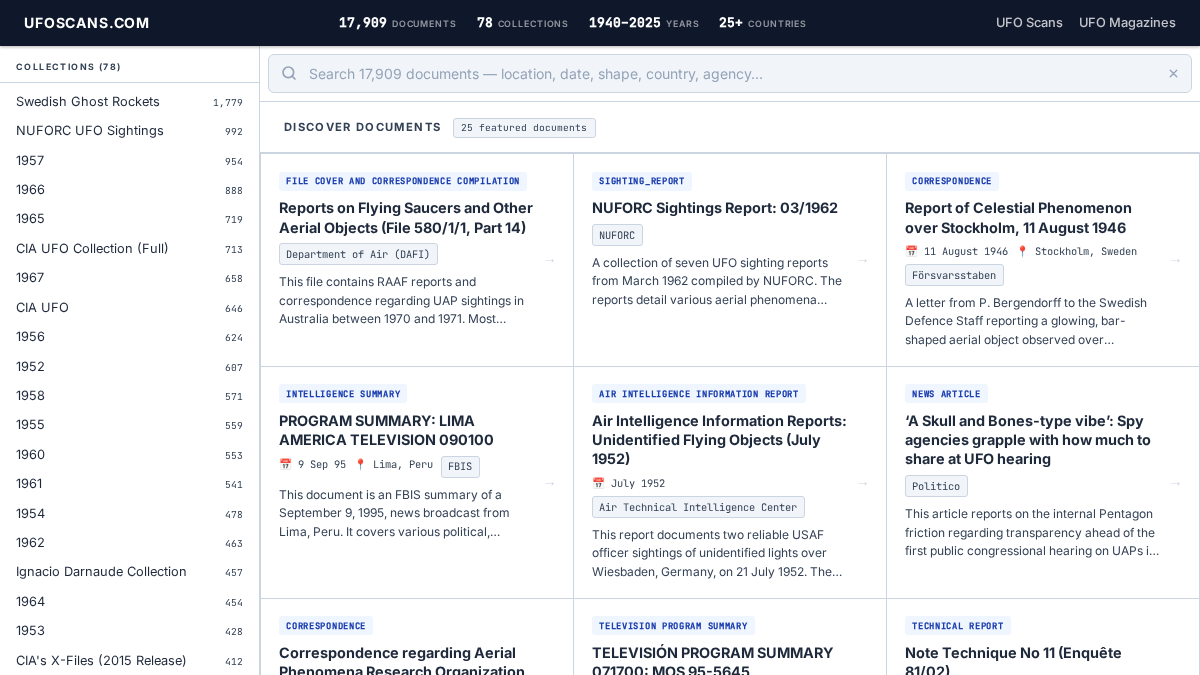Click the FBIS agency tag

[460, 466]
